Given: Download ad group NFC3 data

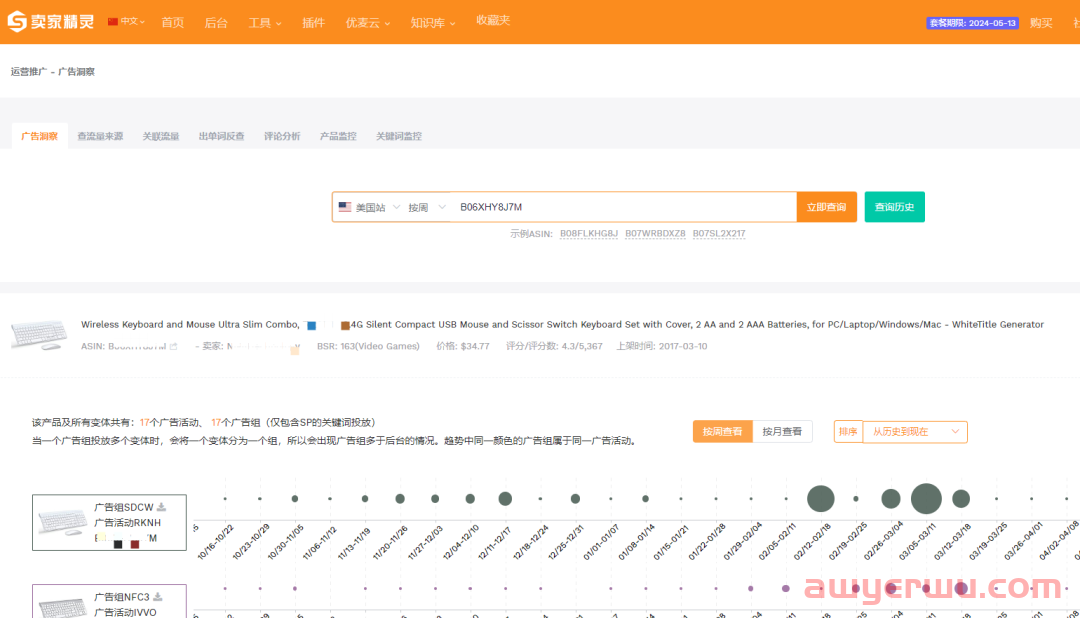Looking at the screenshot, I should [x=157, y=596].
